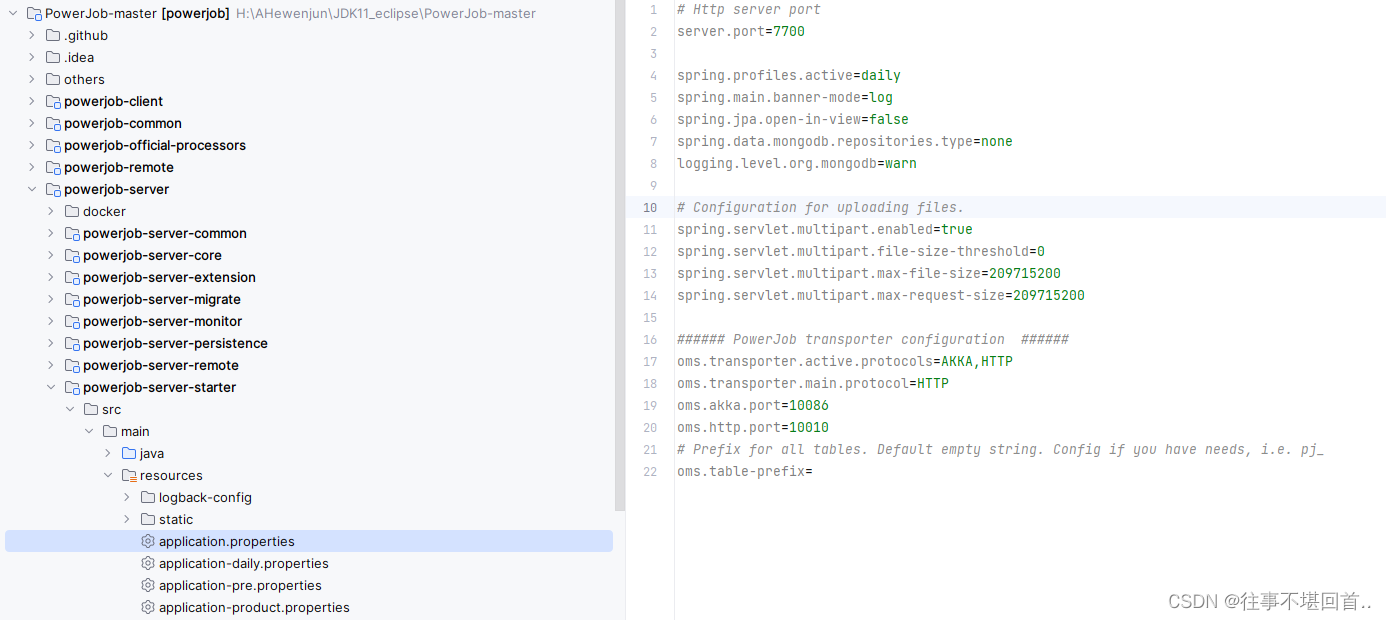Expand the .github folder chevron

32,35
